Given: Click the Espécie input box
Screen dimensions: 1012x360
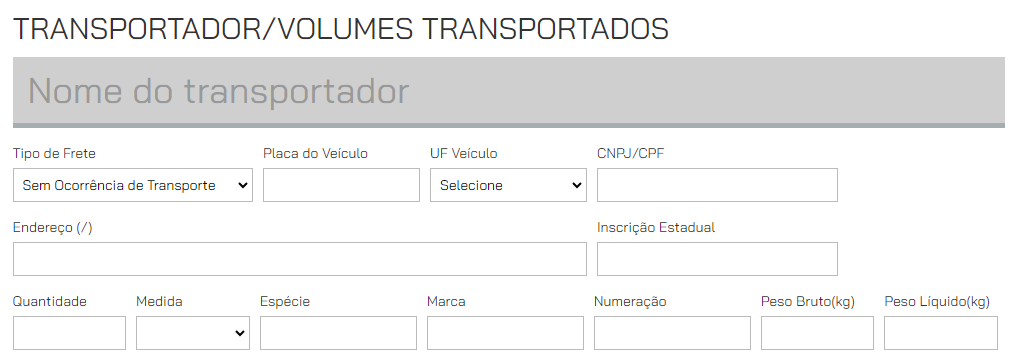Looking at the screenshot, I should coord(338,333).
